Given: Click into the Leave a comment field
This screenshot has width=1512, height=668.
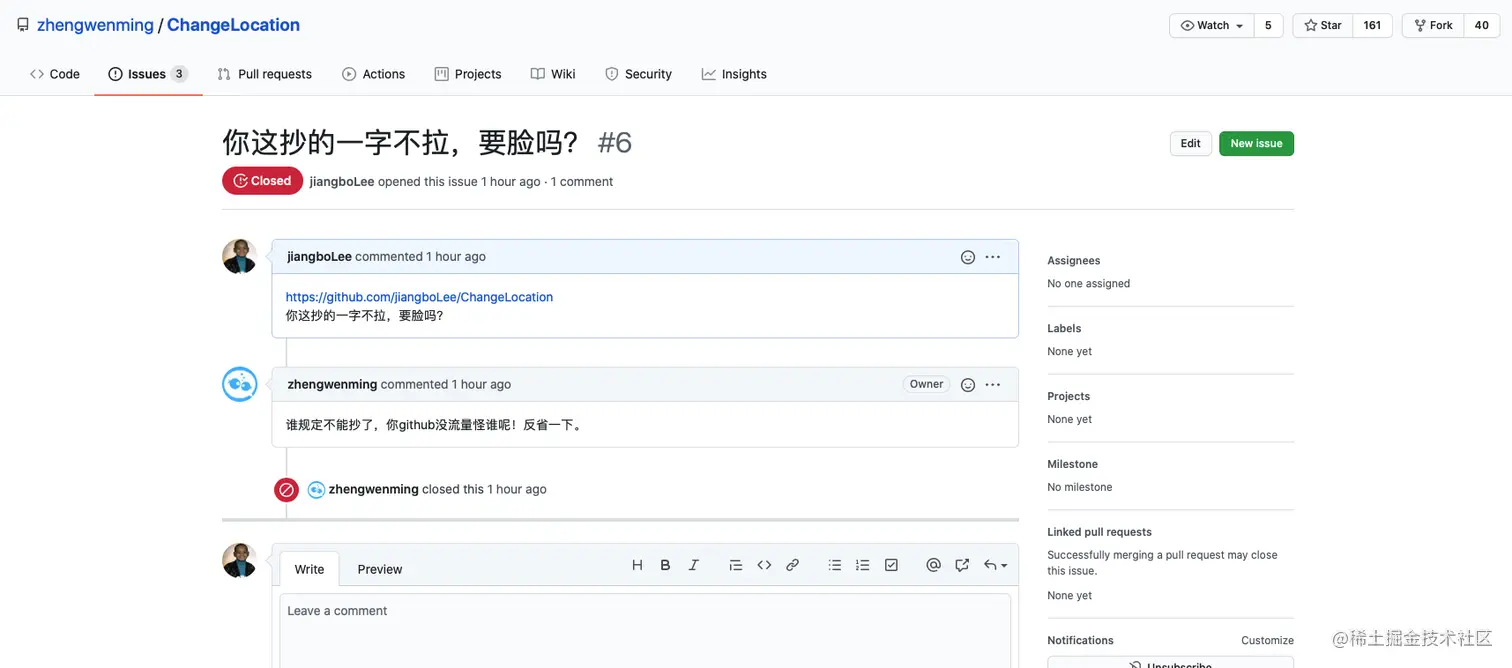Looking at the screenshot, I should pos(645,631).
